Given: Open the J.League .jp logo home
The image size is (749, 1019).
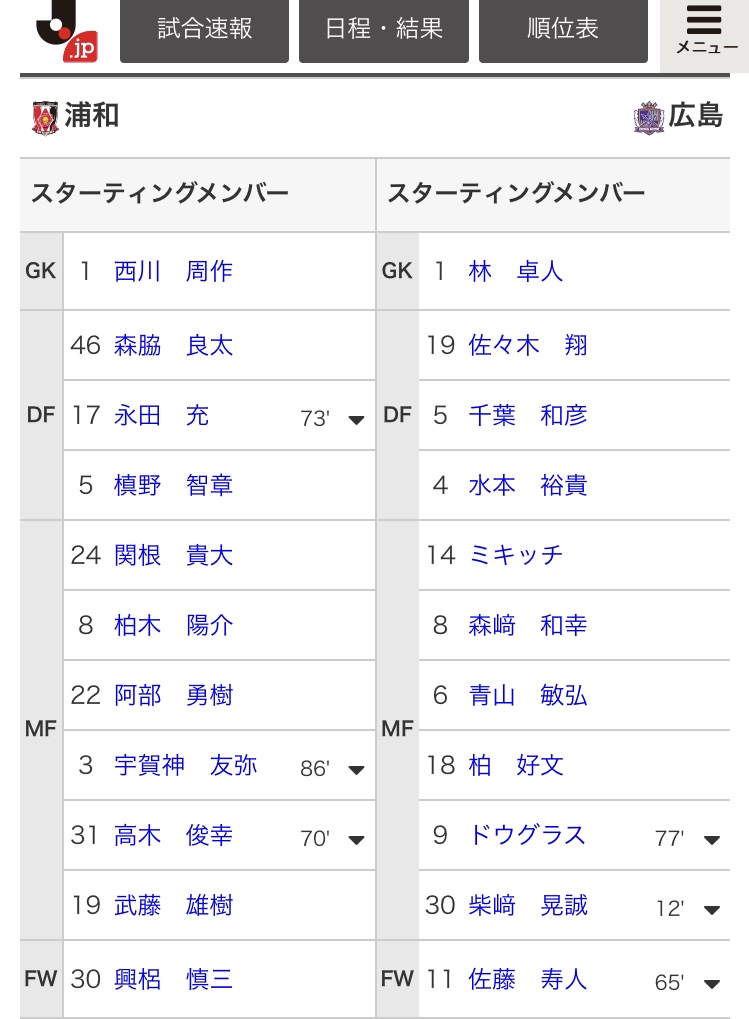Looking at the screenshot, I should pyautogui.click(x=67, y=31).
